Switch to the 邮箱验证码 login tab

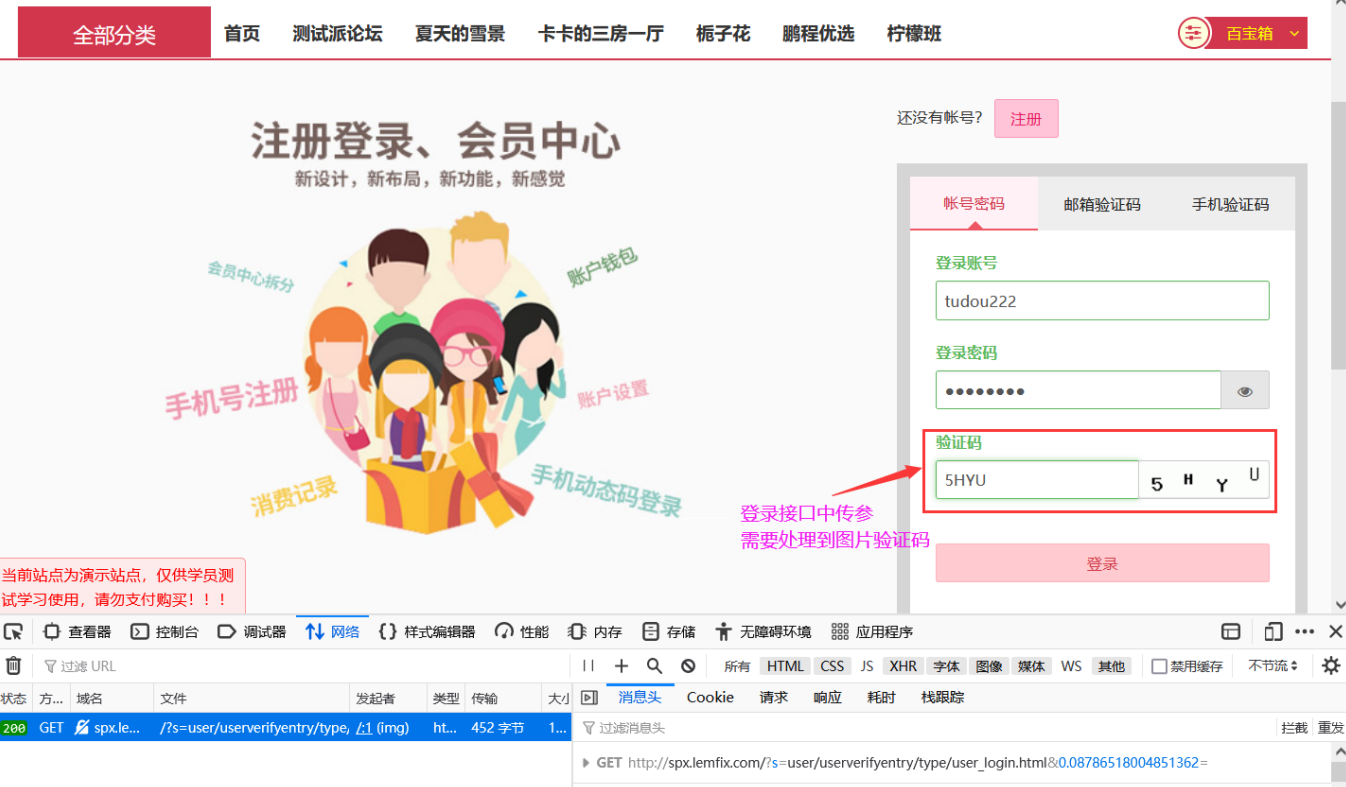(1100, 203)
